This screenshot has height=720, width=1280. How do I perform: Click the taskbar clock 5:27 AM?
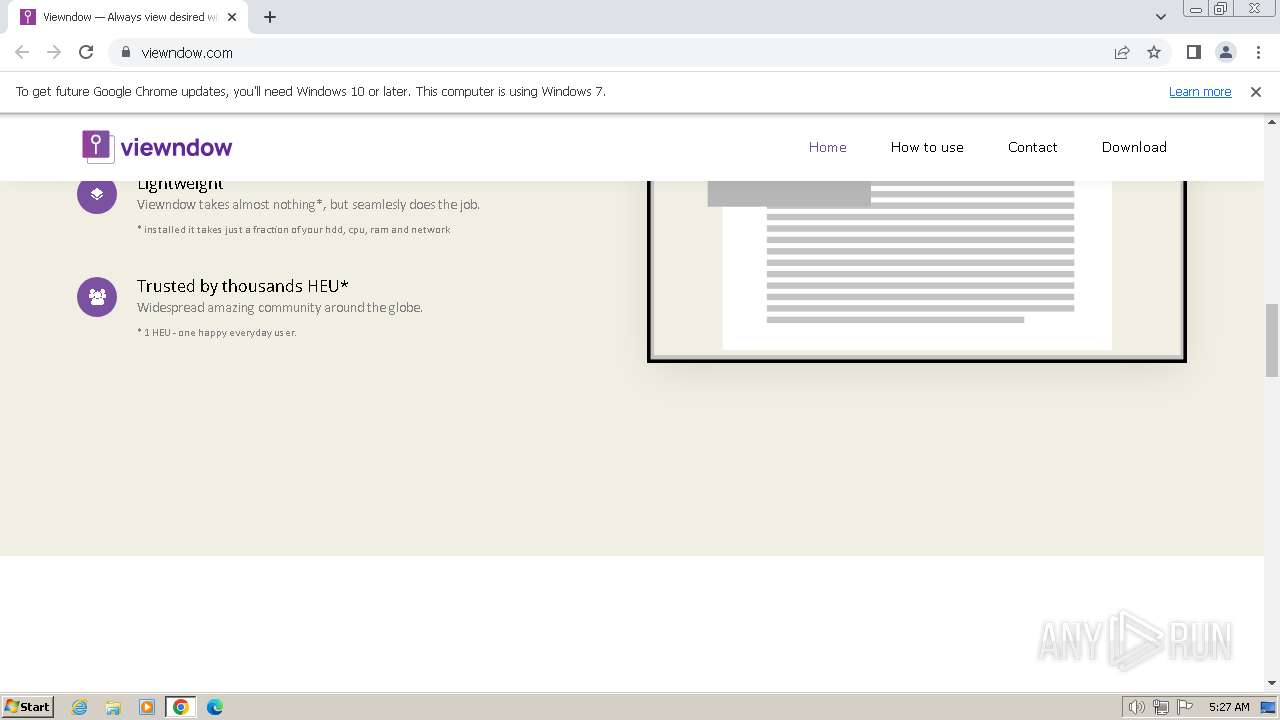pyautogui.click(x=1229, y=707)
